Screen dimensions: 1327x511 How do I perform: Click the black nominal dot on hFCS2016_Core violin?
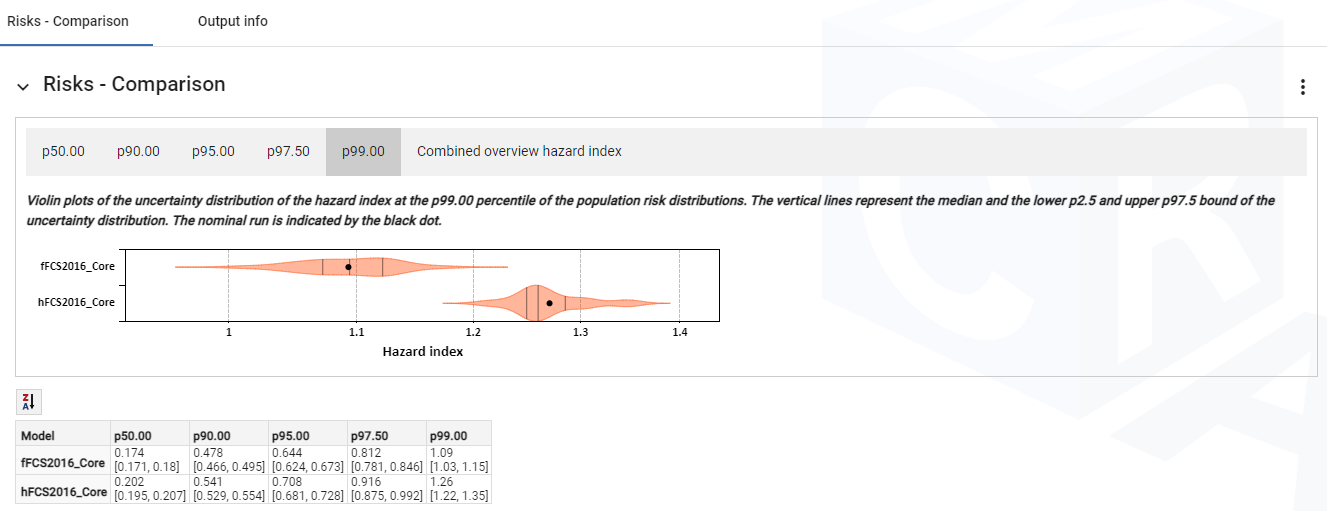[x=549, y=302]
